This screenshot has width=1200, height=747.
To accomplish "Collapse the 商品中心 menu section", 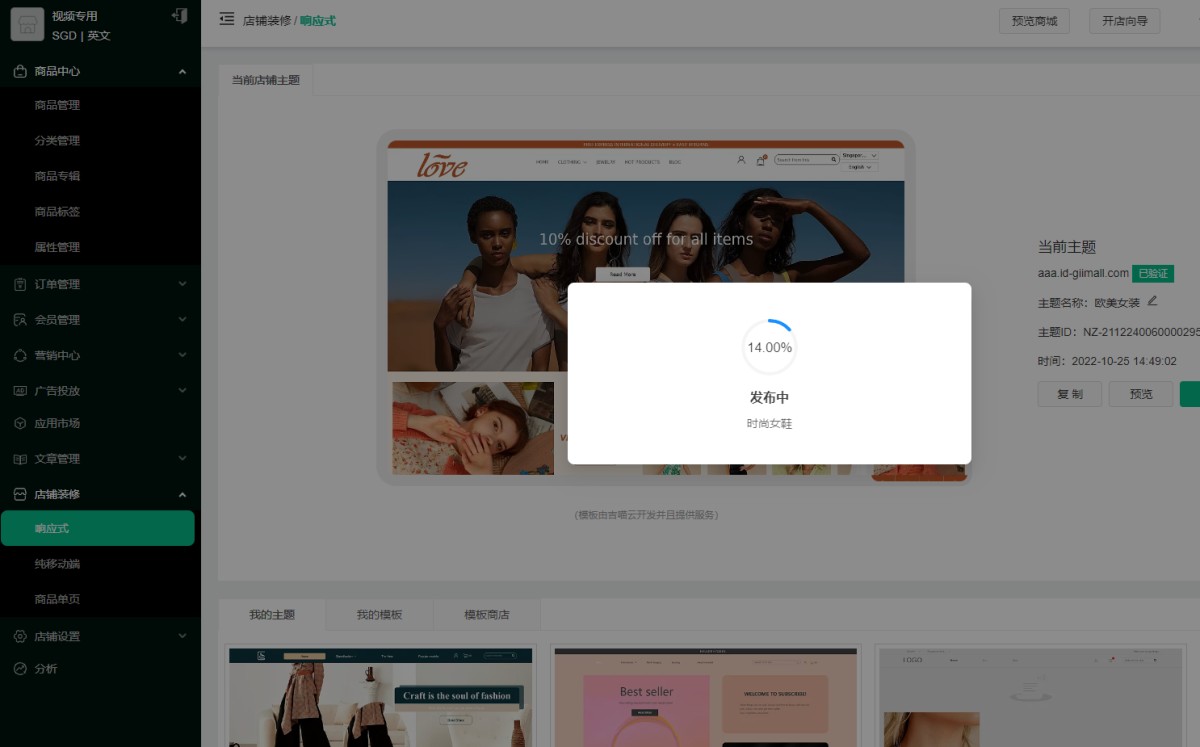I will pyautogui.click(x=182, y=72).
